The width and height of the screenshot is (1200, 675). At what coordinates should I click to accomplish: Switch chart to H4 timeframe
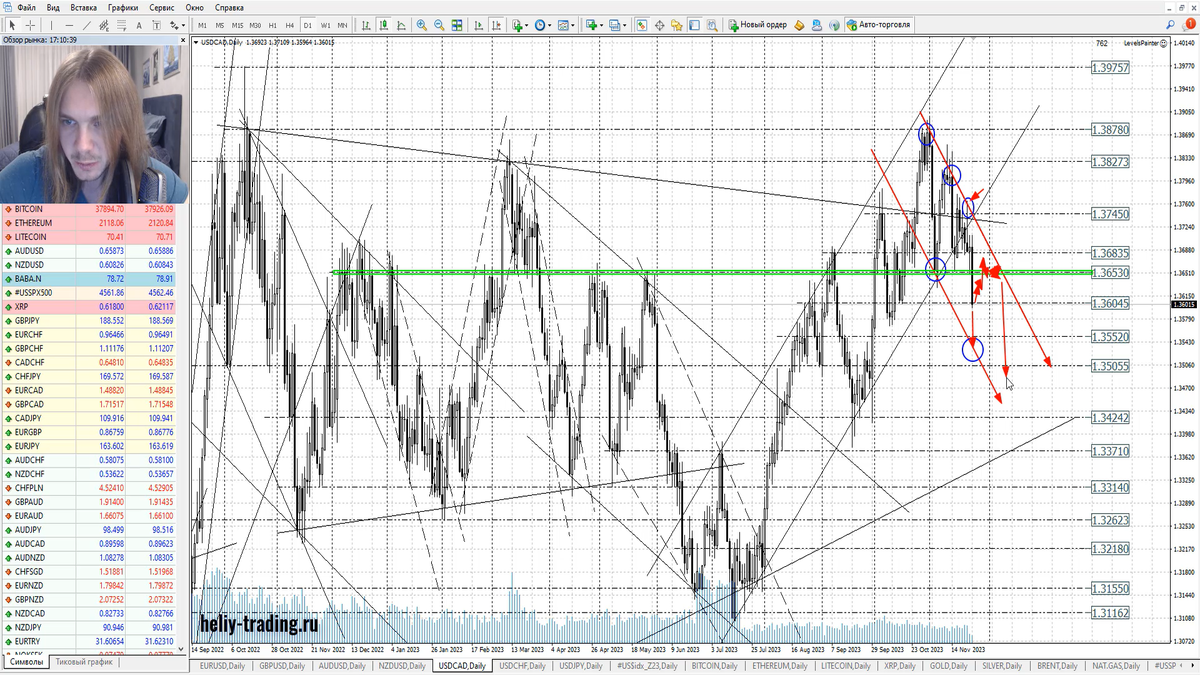(x=290, y=24)
